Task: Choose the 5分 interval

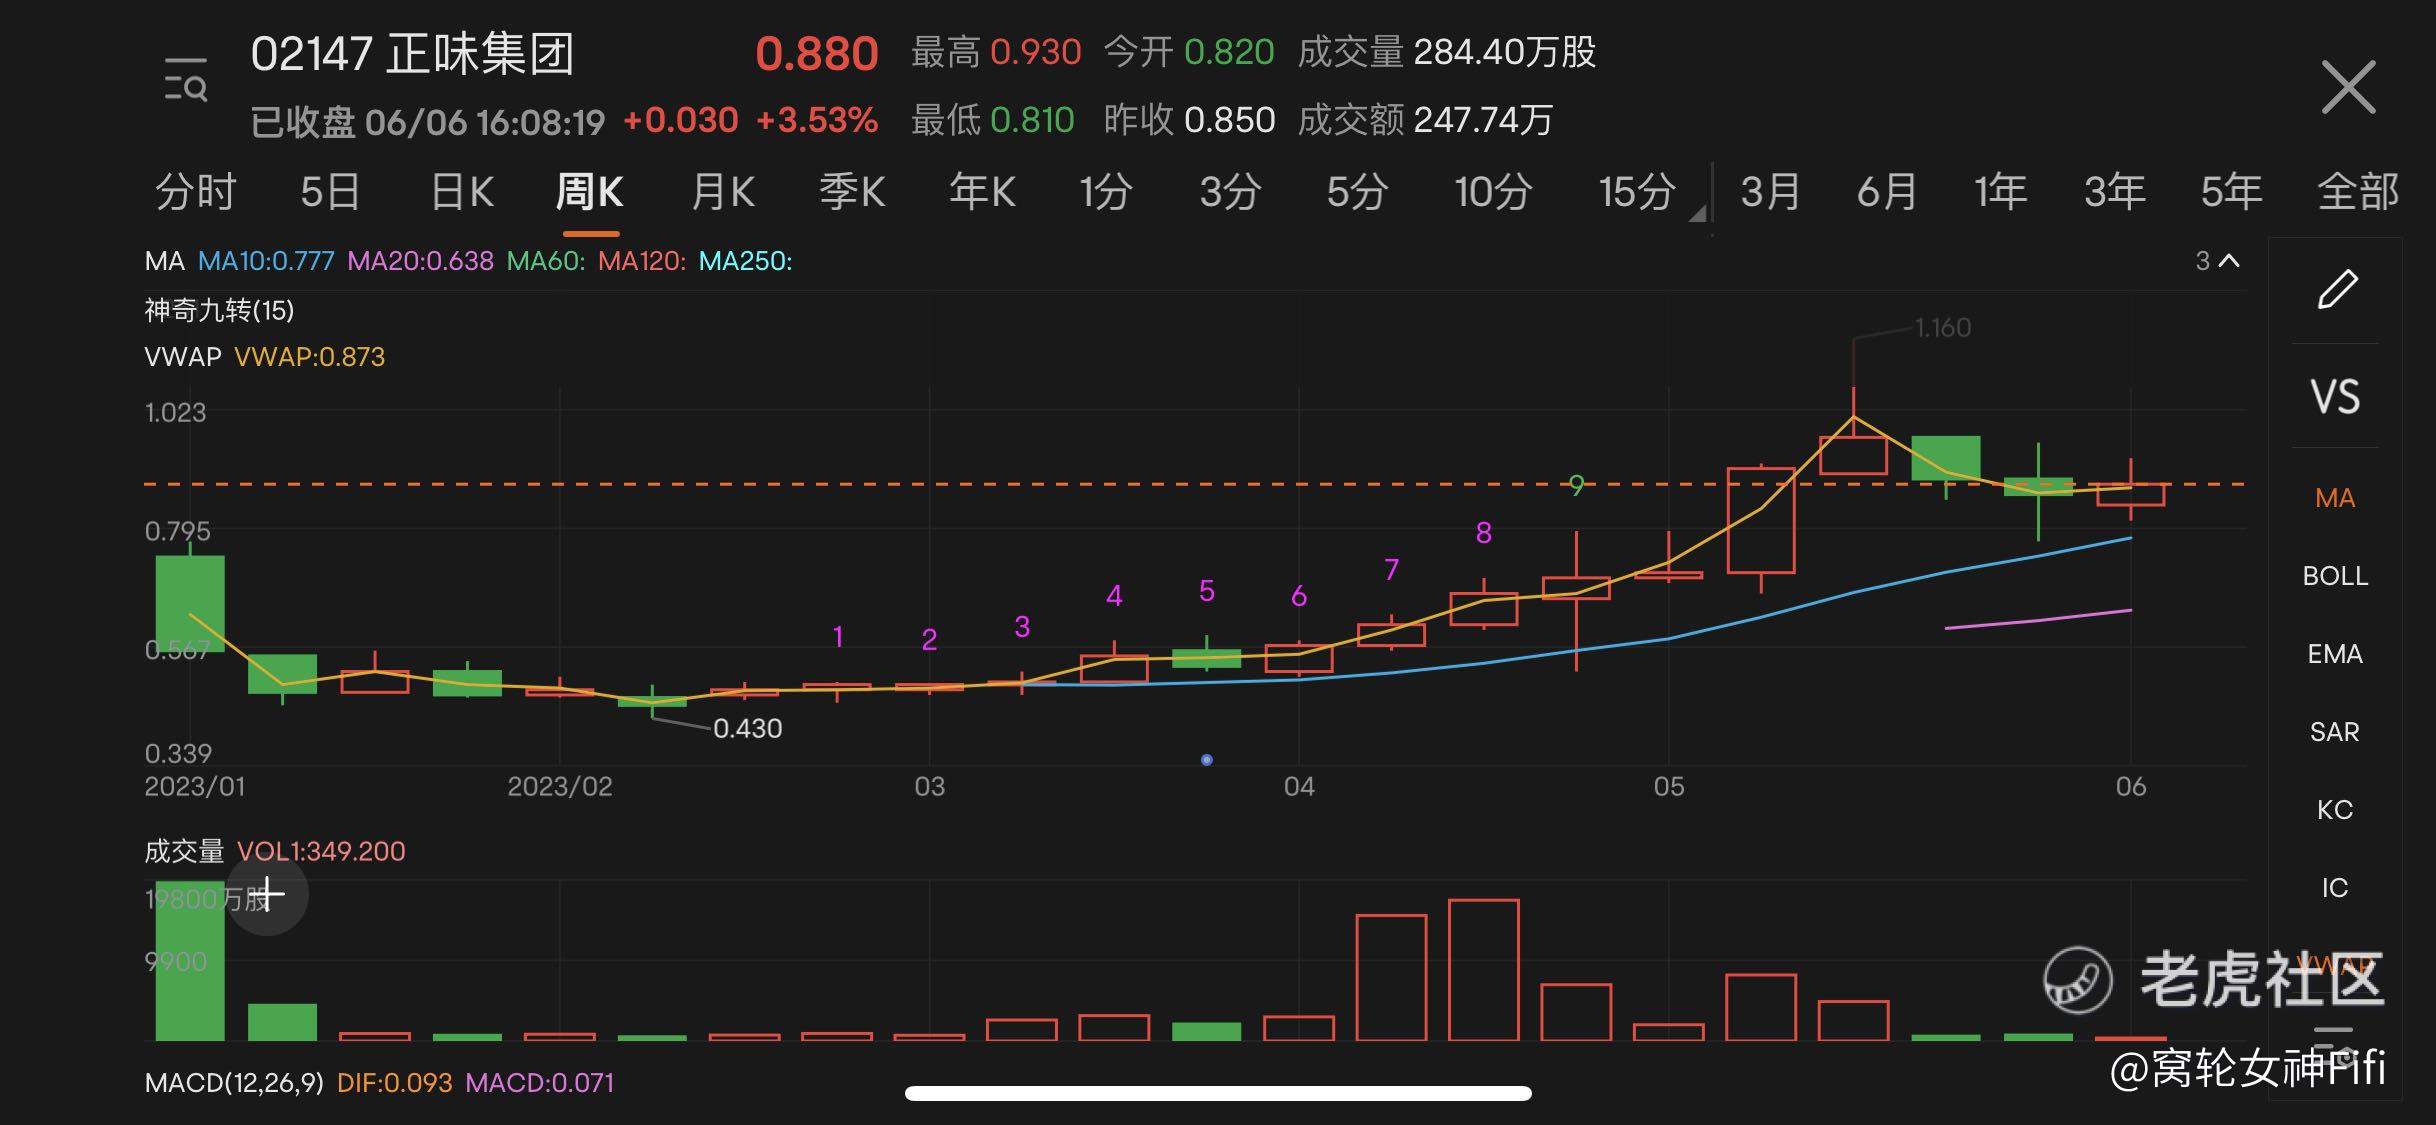Action: pyautogui.click(x=1357, y=192)
